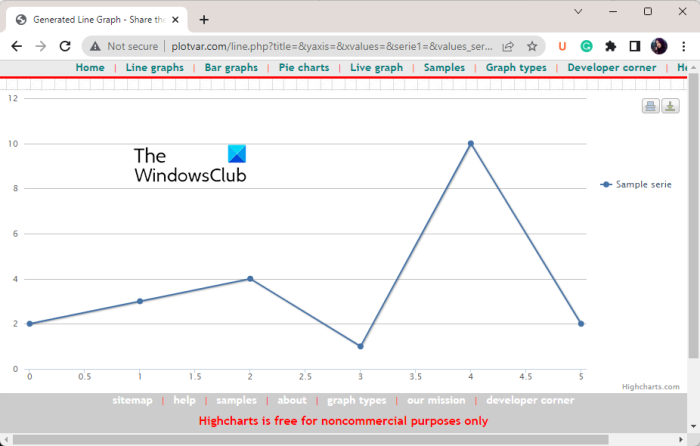Open the footer about link
Viewport: 700px width, 446px height.
pyautogui.click(x=292, y=400)
